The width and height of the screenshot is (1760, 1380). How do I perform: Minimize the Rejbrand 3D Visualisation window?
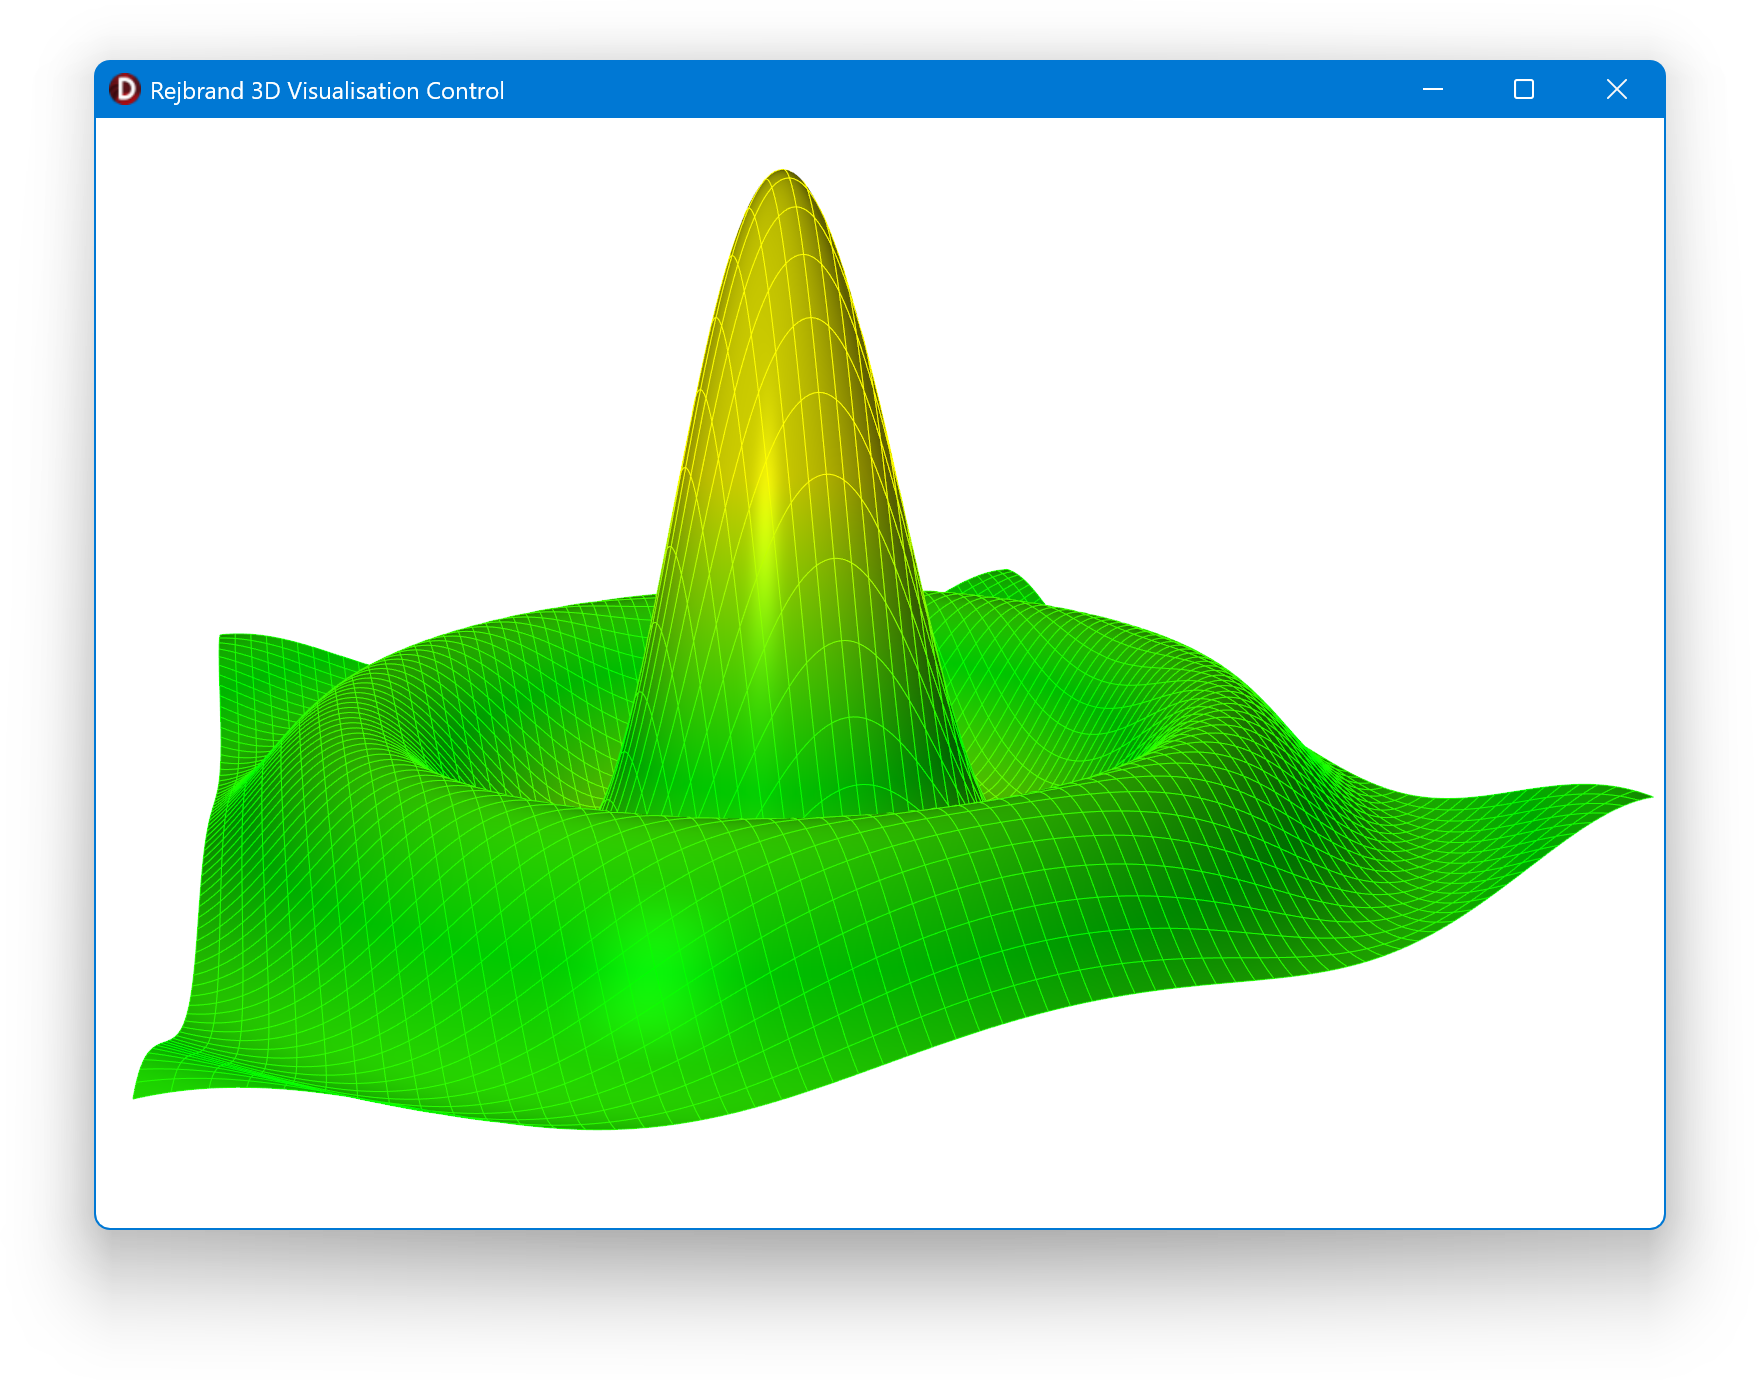click(1432, 90)
